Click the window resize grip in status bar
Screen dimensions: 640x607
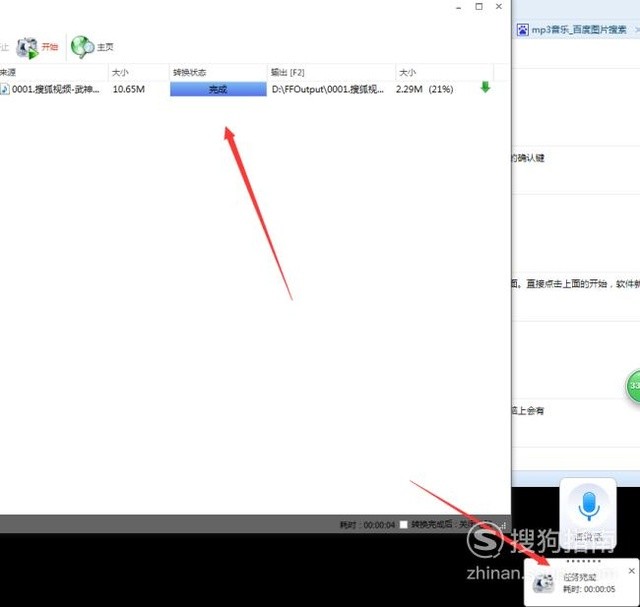point(503,525)
